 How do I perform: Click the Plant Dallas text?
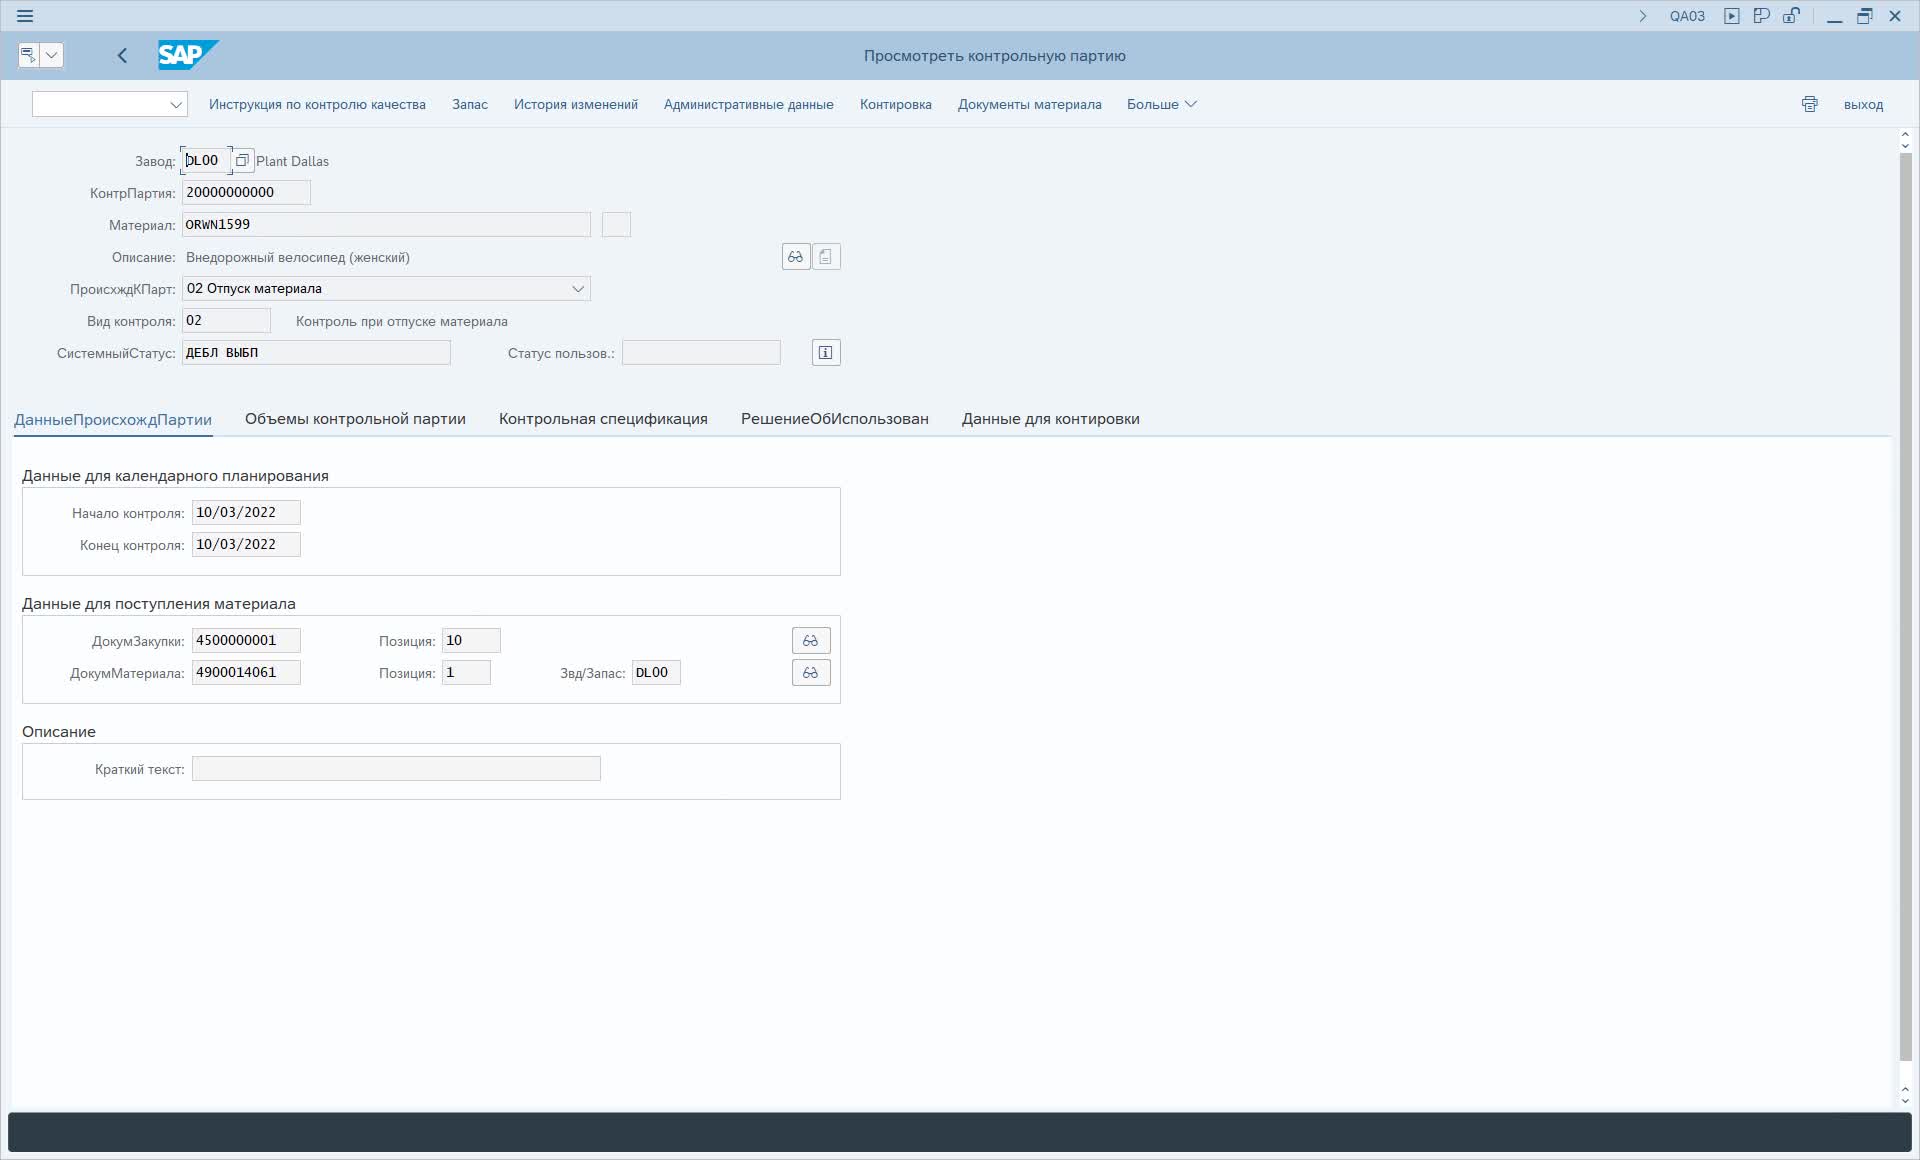[292, 161]
